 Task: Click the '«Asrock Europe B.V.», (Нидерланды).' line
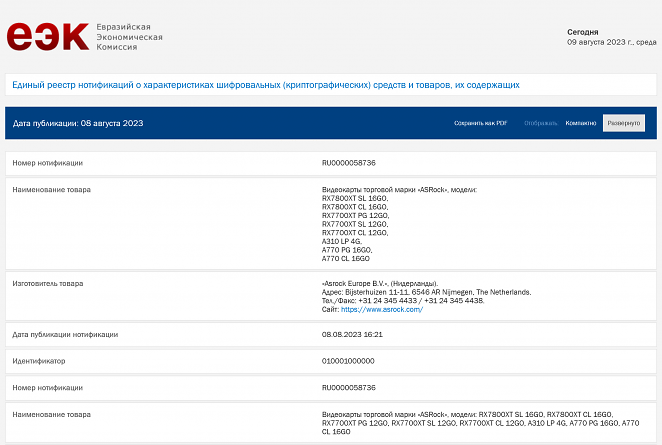(x=380, y=283)
